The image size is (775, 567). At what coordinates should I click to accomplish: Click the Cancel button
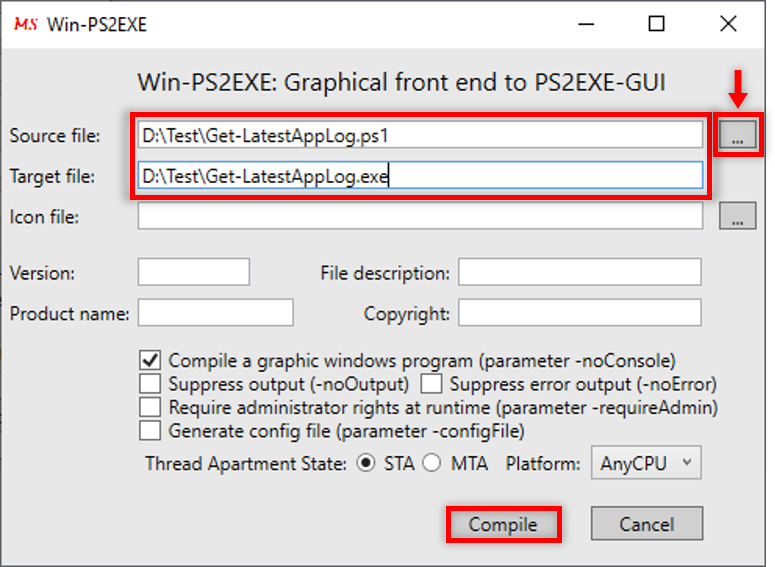646,524
